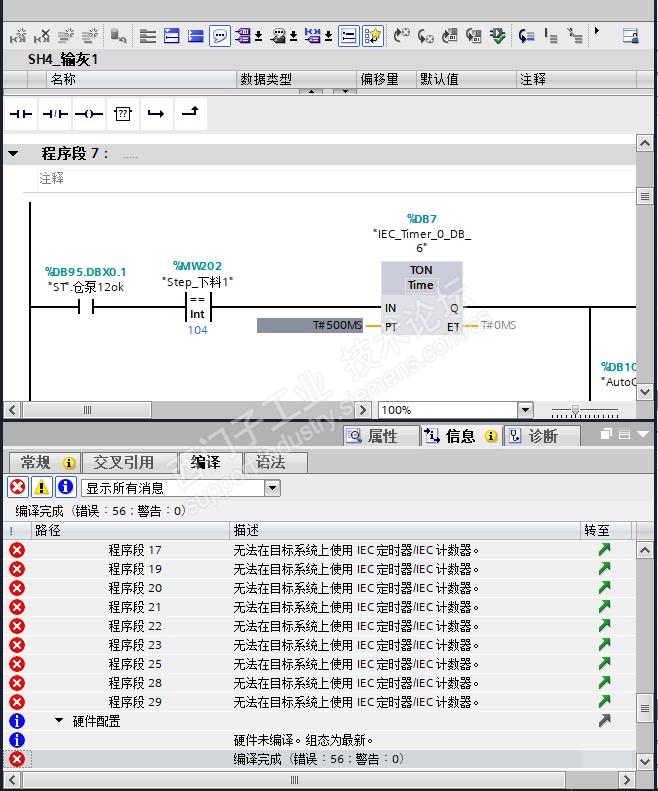This screenshot has width=658, height=791.
Task: Open the tag information dropdown arrow
Action: click(294, 36)
